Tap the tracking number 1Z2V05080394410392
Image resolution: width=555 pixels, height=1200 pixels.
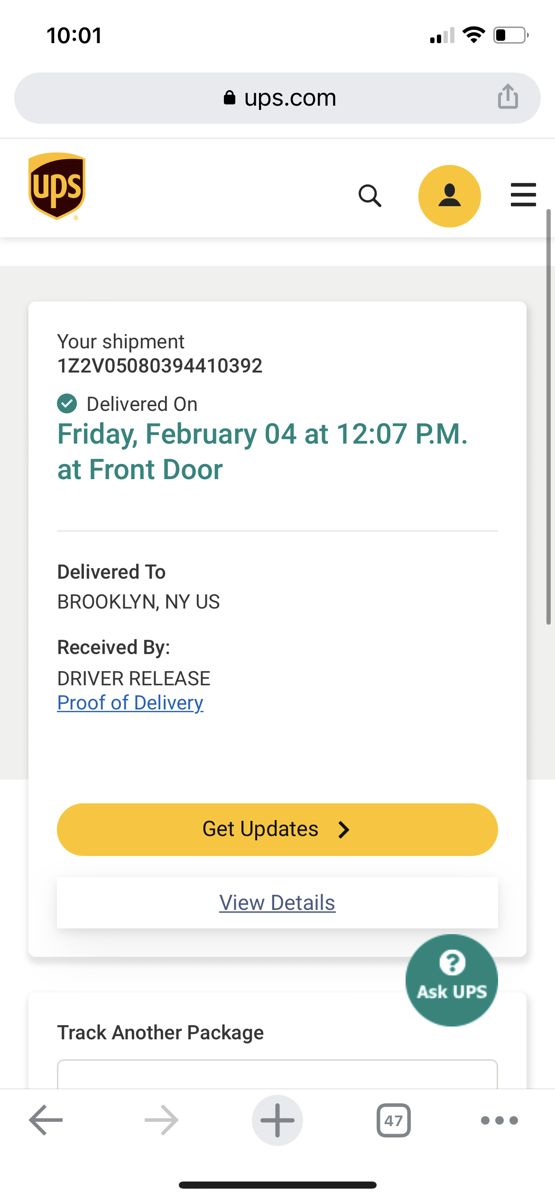[x=160, y=366]
